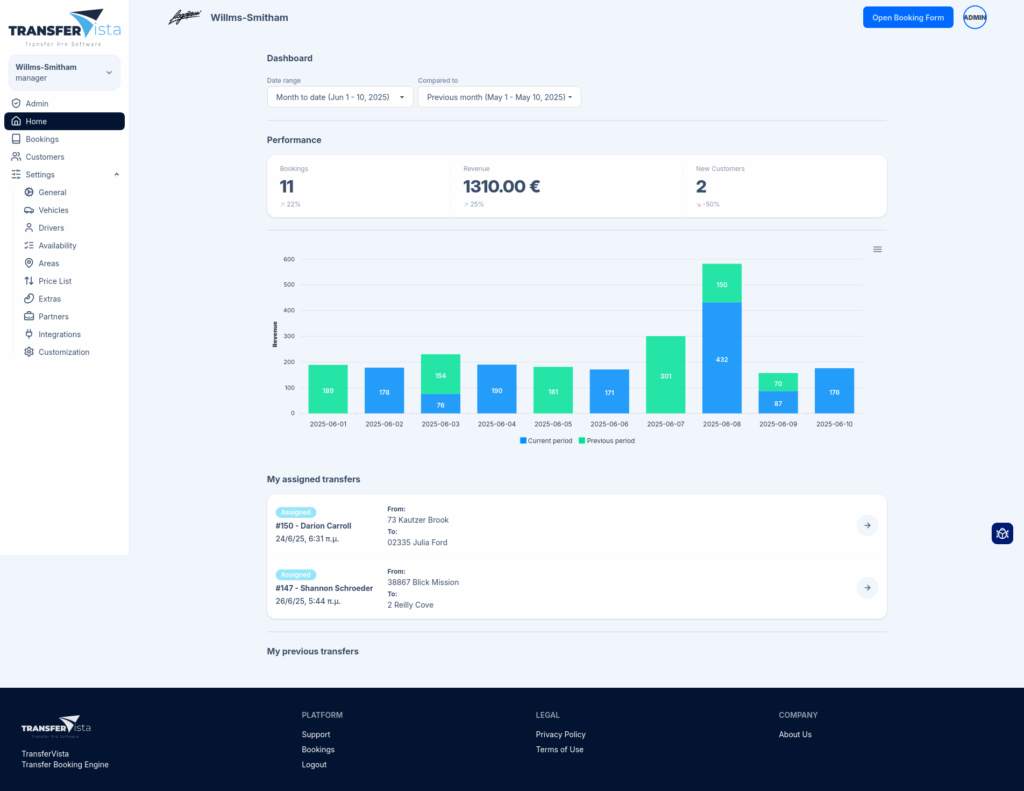Toggle Current period legend series
This screenshot has height=791, width=1024.
point(546,440)
